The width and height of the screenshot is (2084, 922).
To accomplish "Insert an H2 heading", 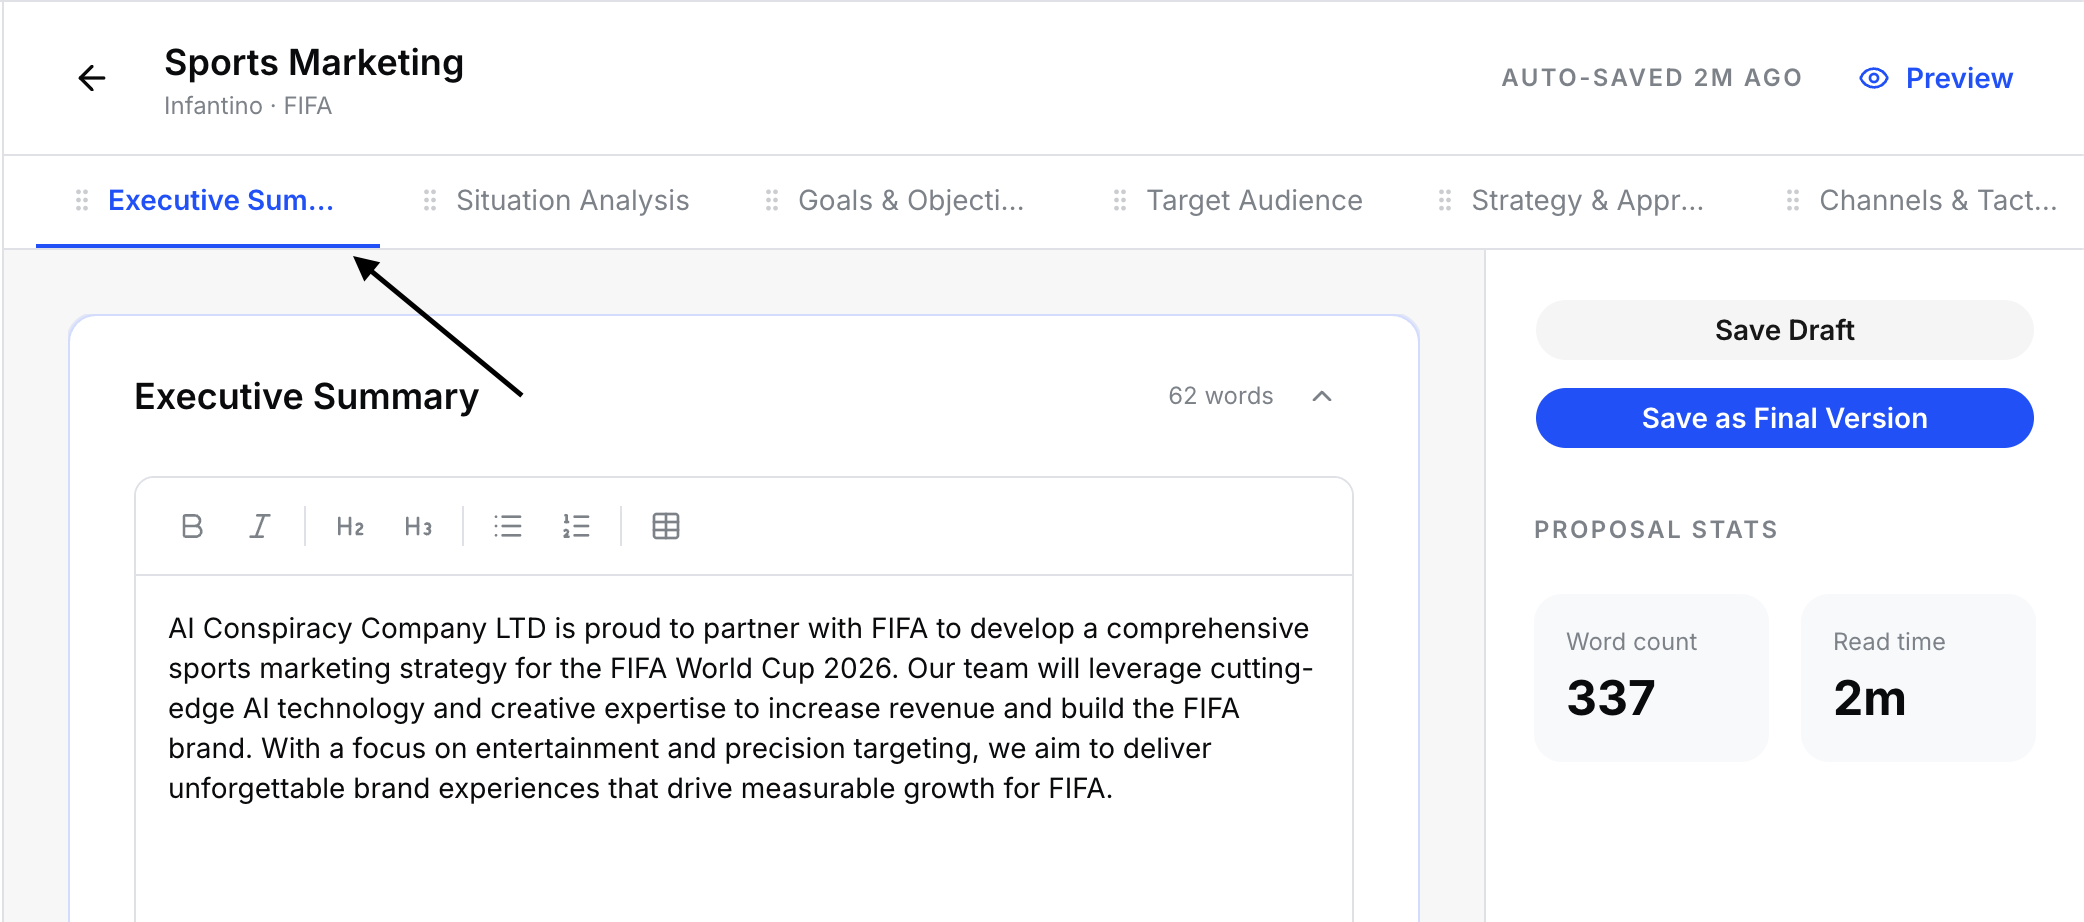I will pos(350,526).
